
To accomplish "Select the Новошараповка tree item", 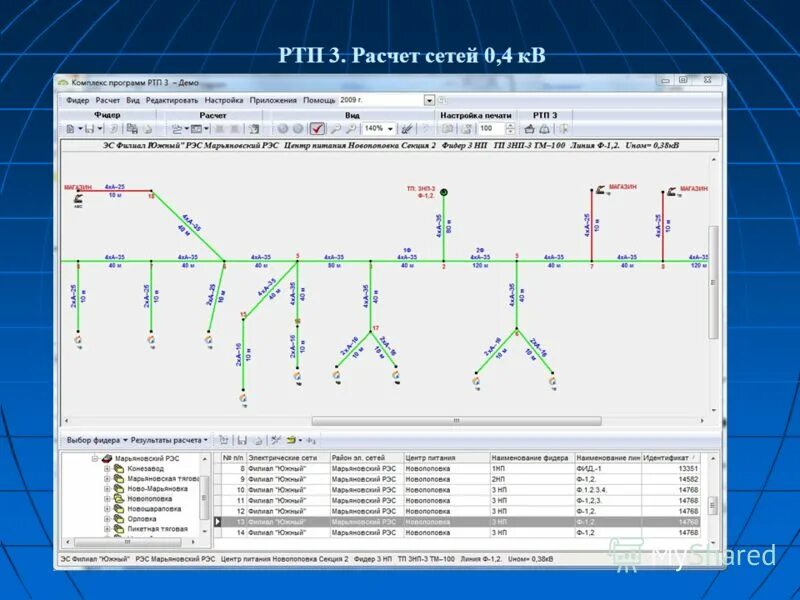I will pyautogui.click(x=154, y=509).
